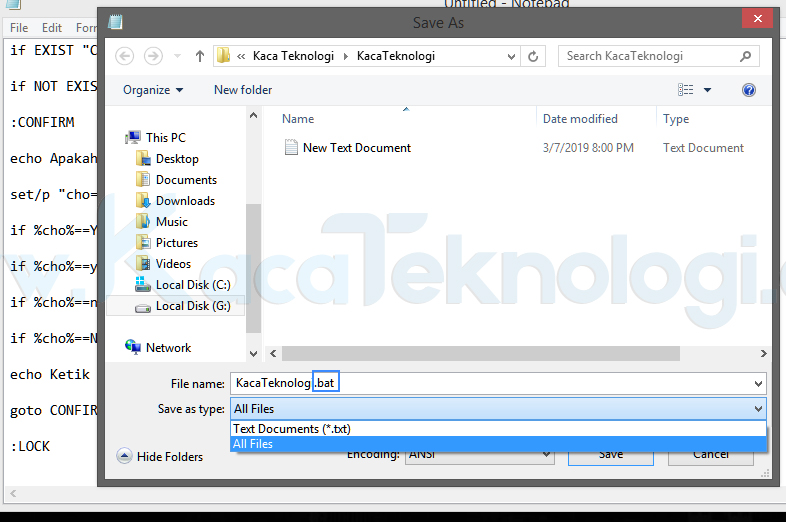Open Downloads in the navigation pane
Screen dimensions: 786x522
point(185,201)
